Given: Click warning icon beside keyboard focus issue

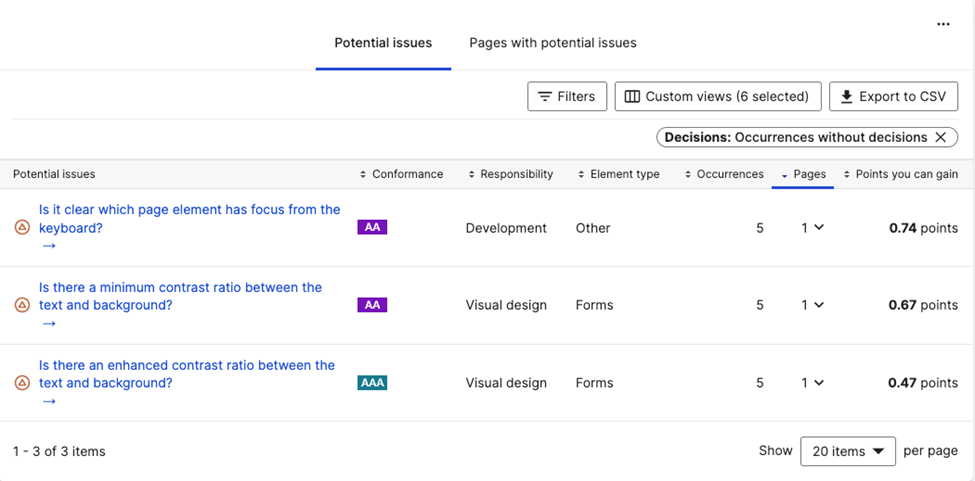Looking at the screenshot, I should click(x=22, y=228).
